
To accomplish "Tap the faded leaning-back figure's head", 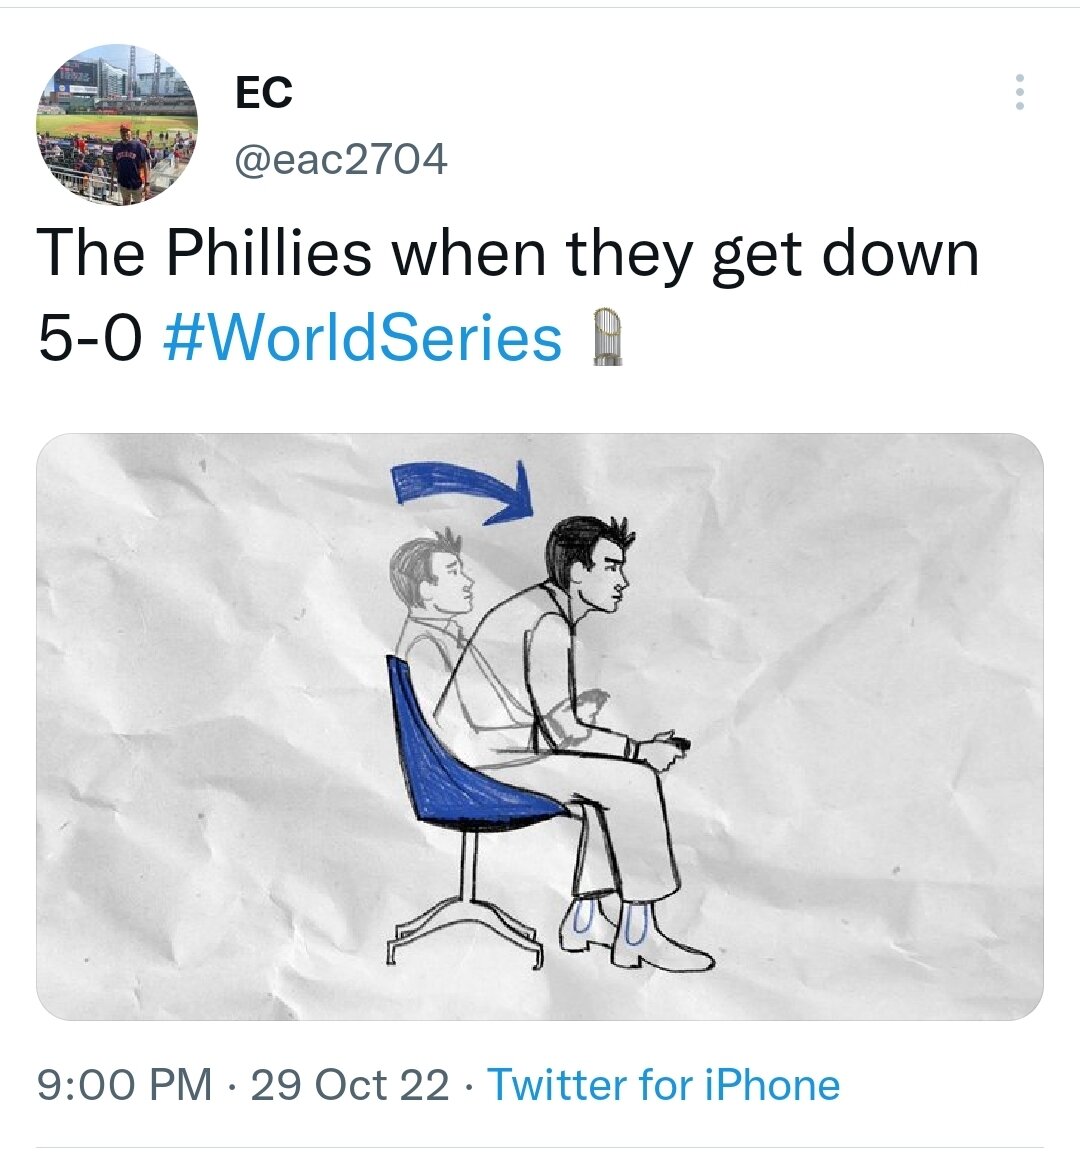I will [432, 571].
